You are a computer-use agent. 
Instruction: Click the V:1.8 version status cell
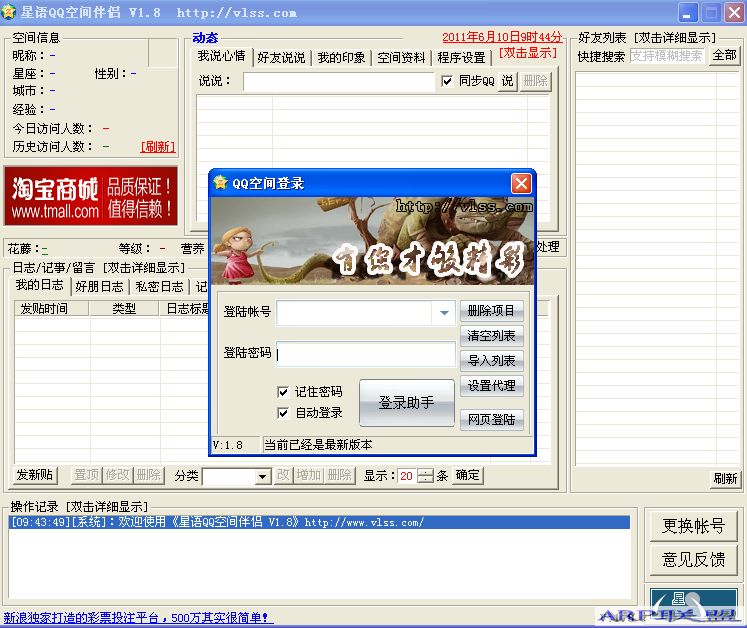coord(235,445)
